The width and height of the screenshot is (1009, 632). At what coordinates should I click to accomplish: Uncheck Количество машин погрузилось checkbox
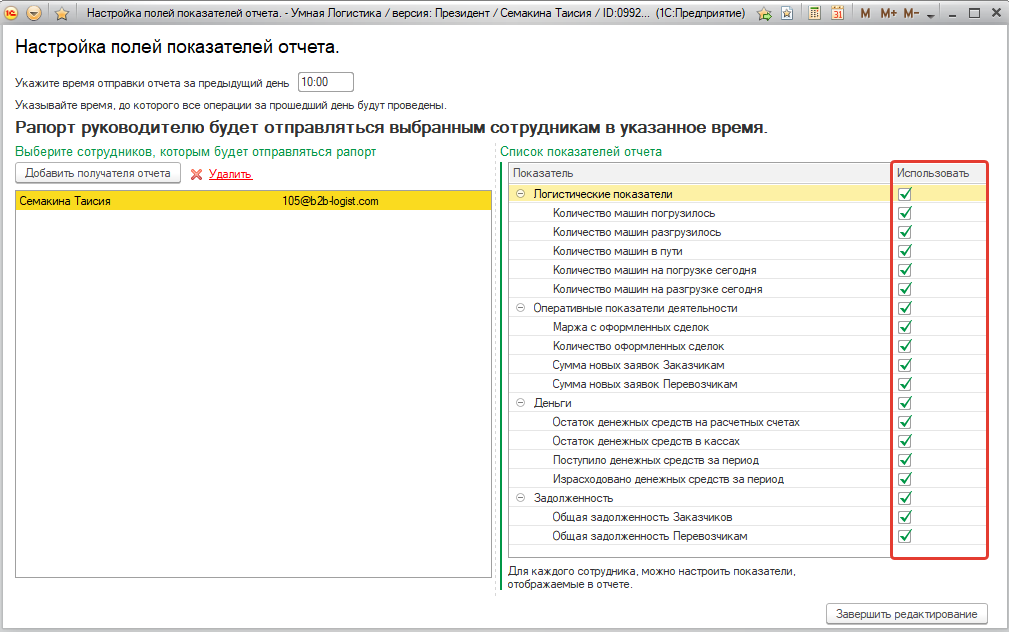point(905,213)
